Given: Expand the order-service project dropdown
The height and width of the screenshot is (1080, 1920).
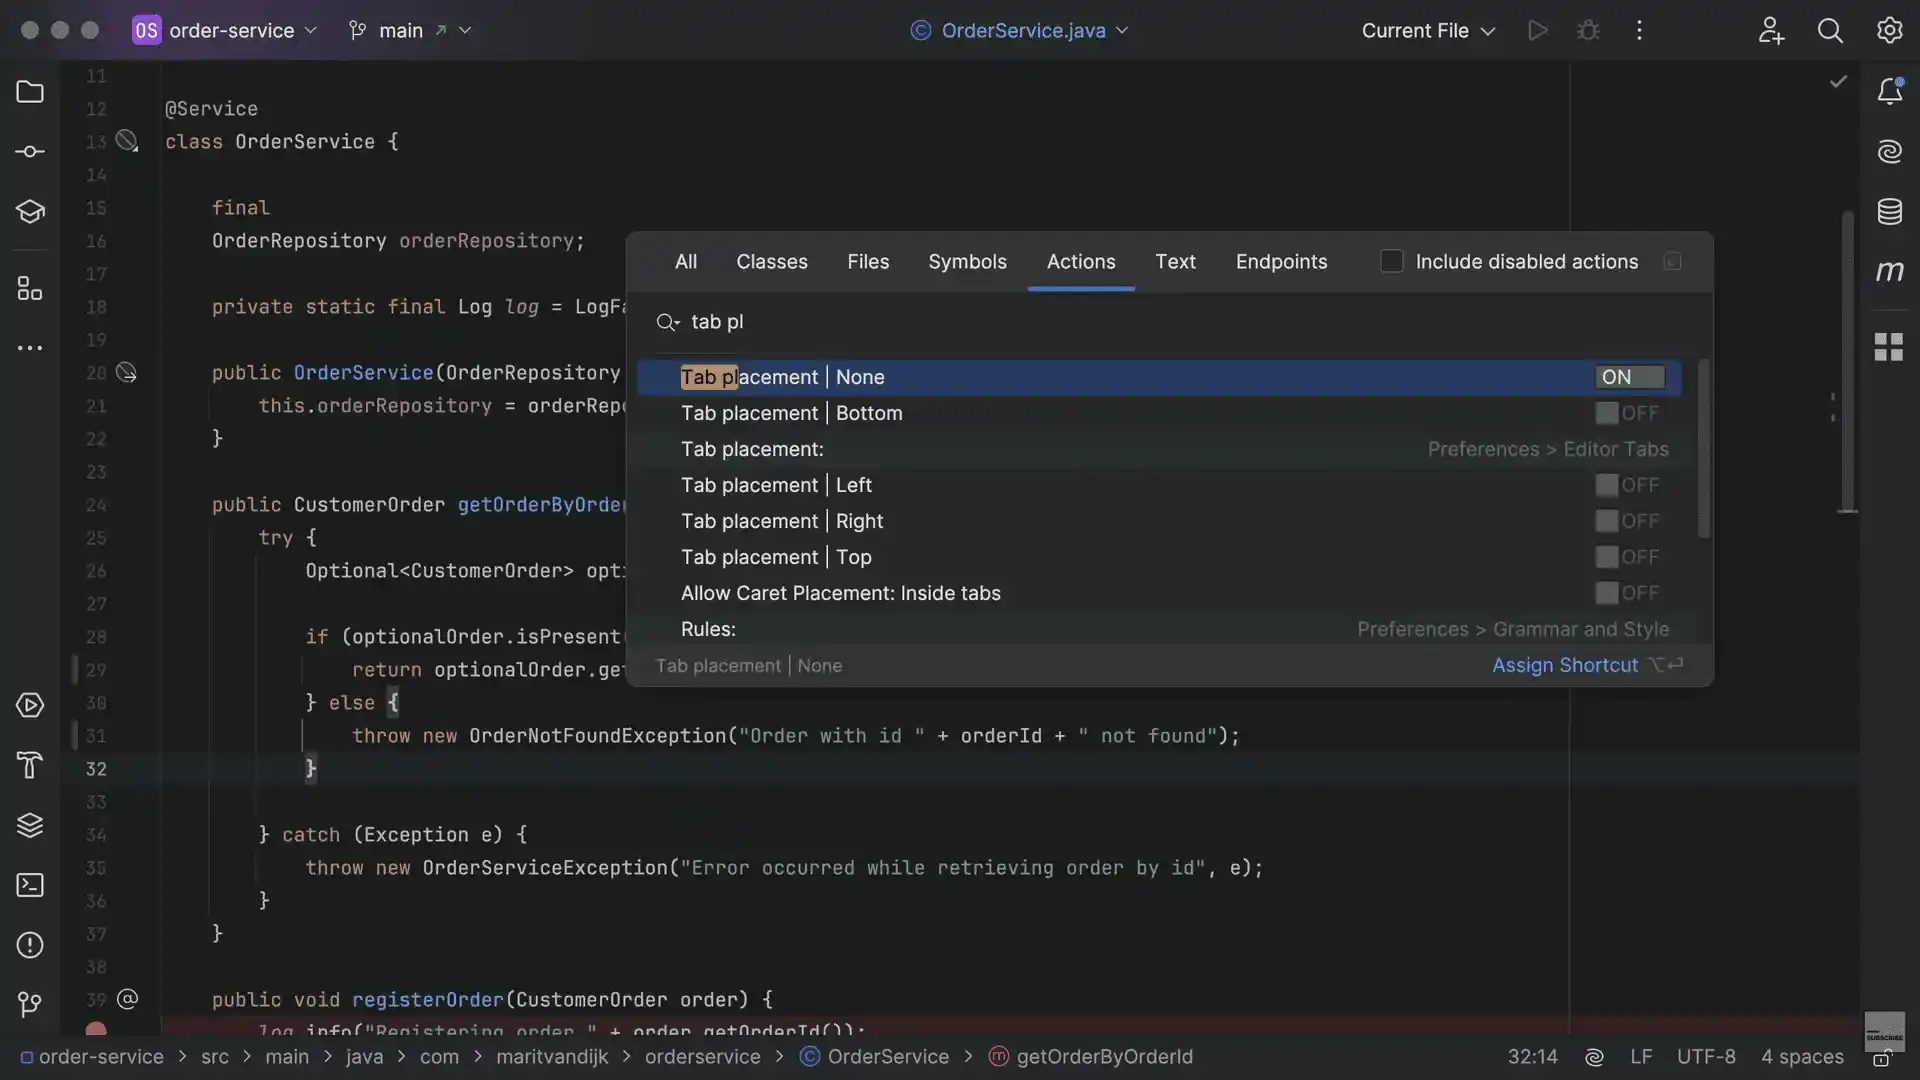Looking at the screenshot, I should pyautogui.click(x=226, y=30).
